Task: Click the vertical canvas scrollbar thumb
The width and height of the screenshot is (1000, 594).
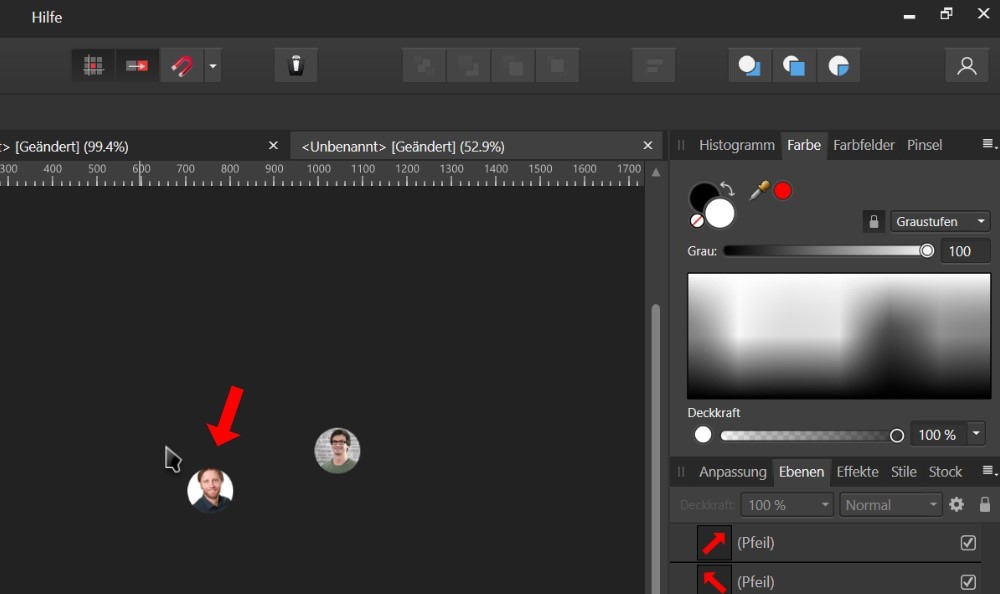Action: 656,447
